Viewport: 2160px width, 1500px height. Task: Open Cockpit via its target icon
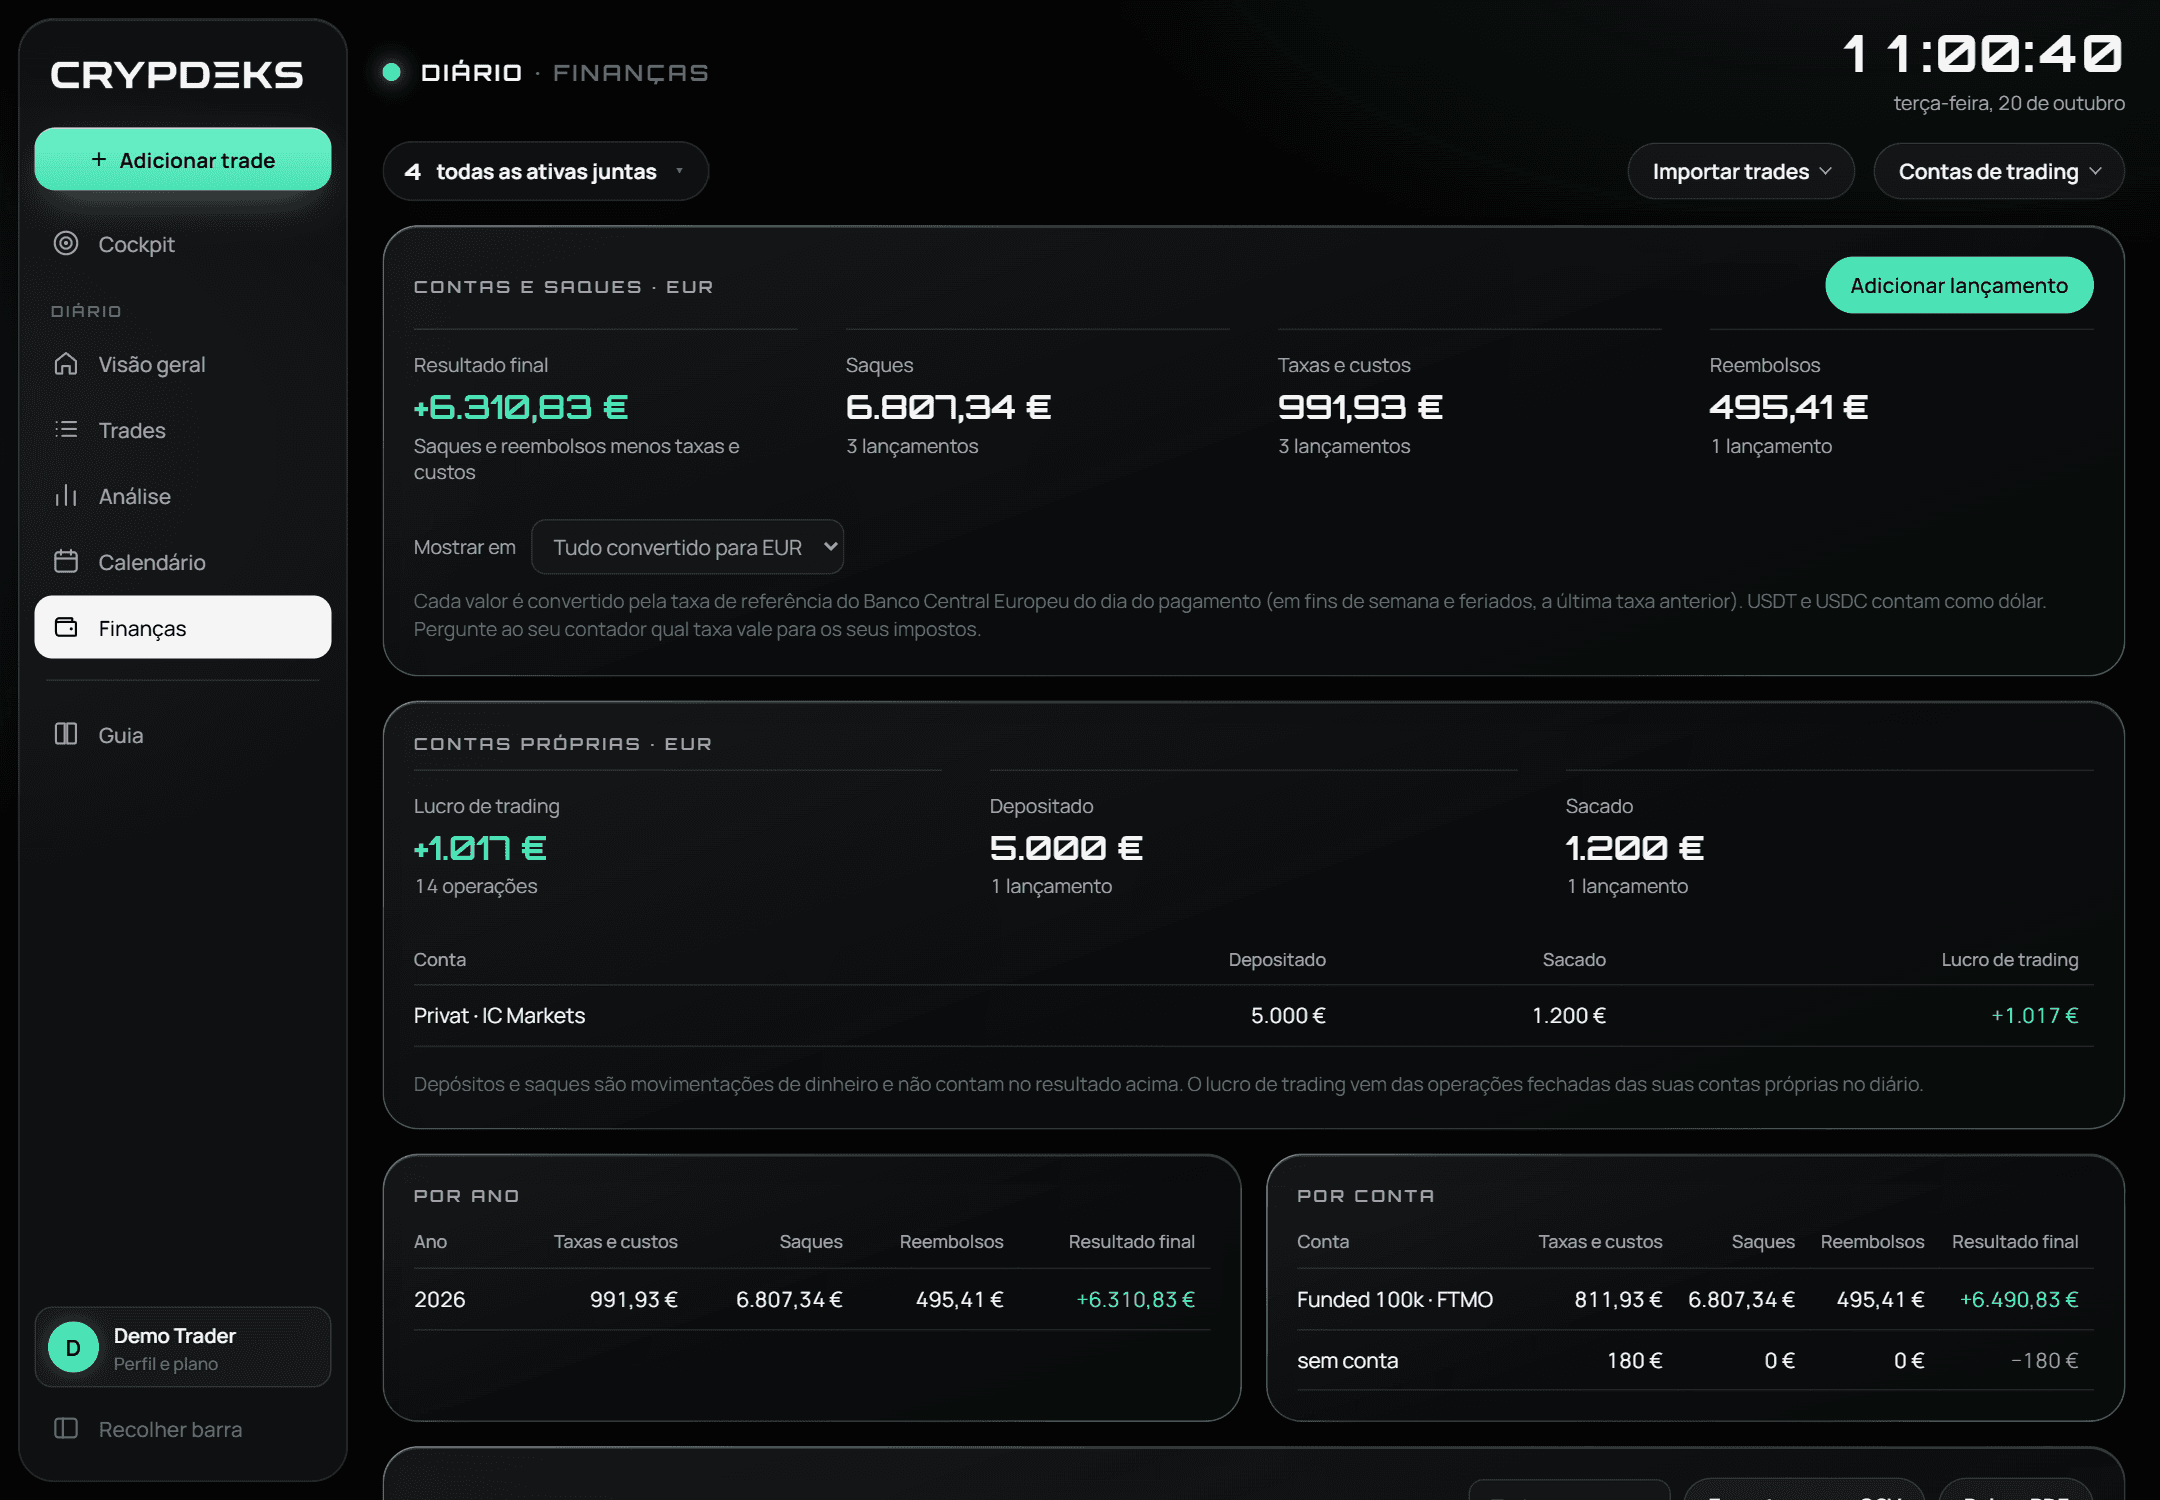pyautogui.click(x=66, y=243)
